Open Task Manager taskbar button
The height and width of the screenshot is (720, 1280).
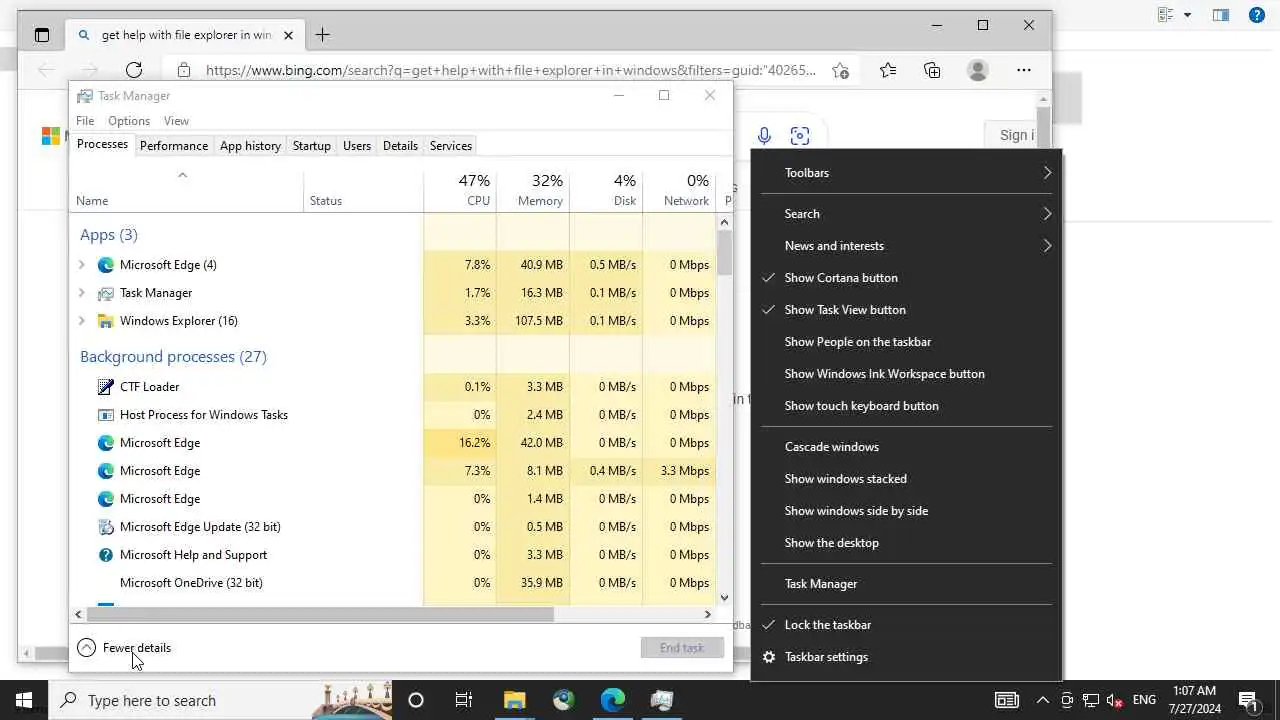[x=661, y=700]
